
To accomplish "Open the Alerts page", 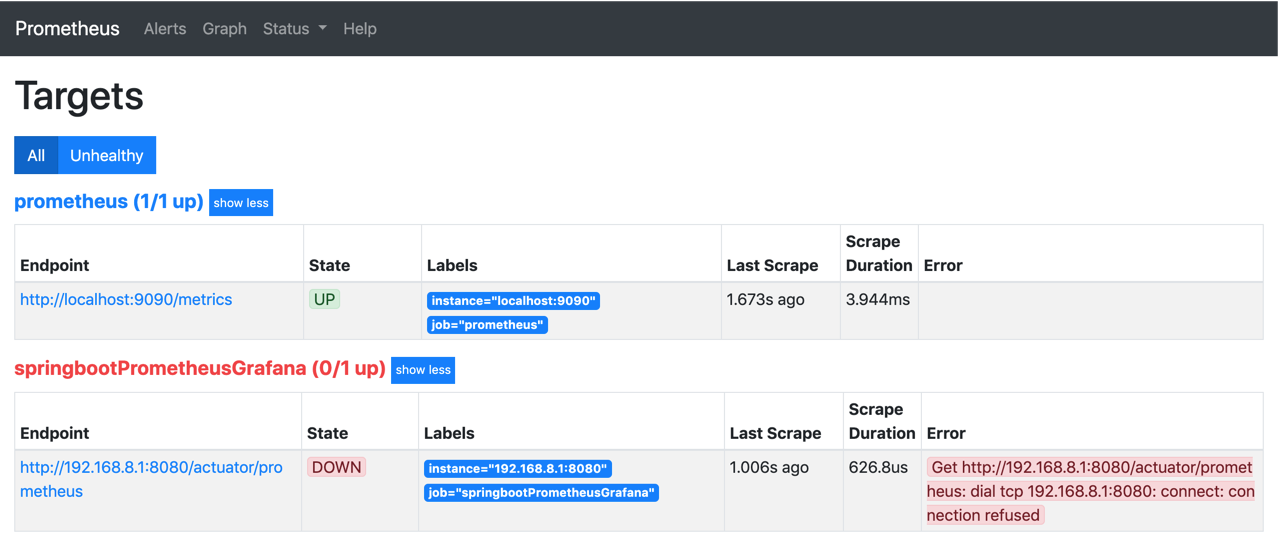I will (x=165, y=29).
